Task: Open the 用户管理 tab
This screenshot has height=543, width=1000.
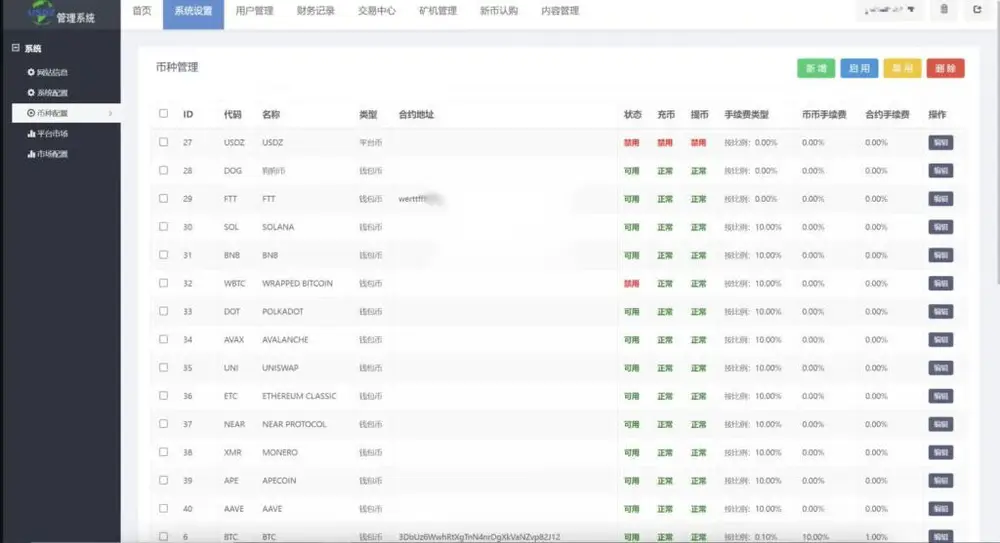Action: [254, 11]
